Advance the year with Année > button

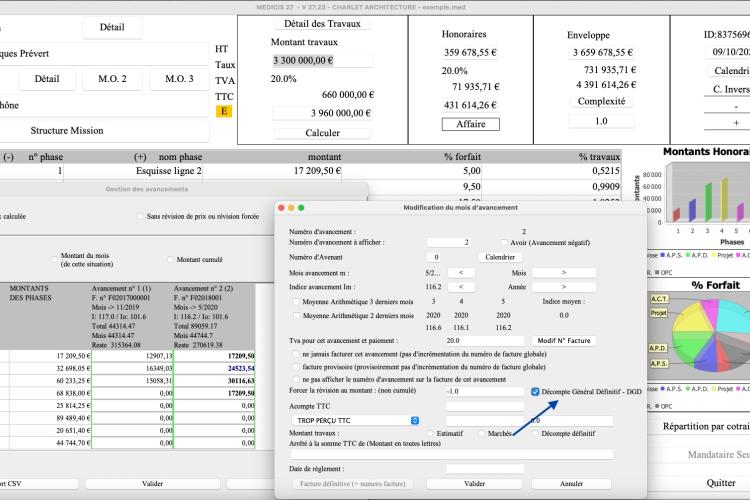(x=564, y=287)
